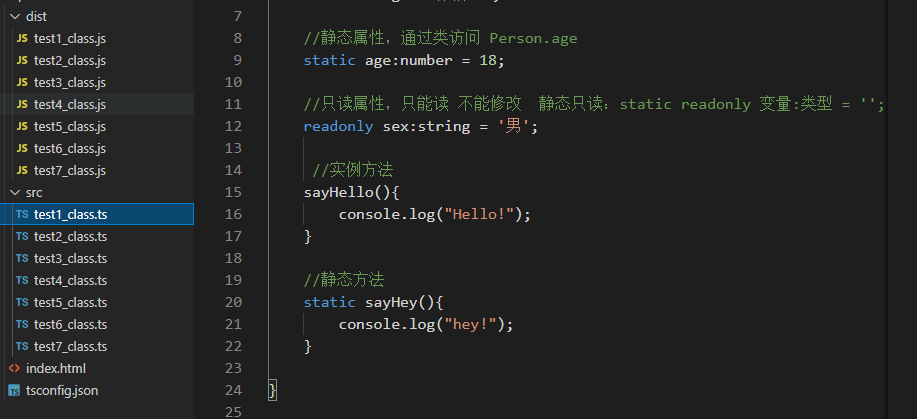917x419 pixels.
Task: Select the test1_class.ts file
Action: tap(97, 214)
